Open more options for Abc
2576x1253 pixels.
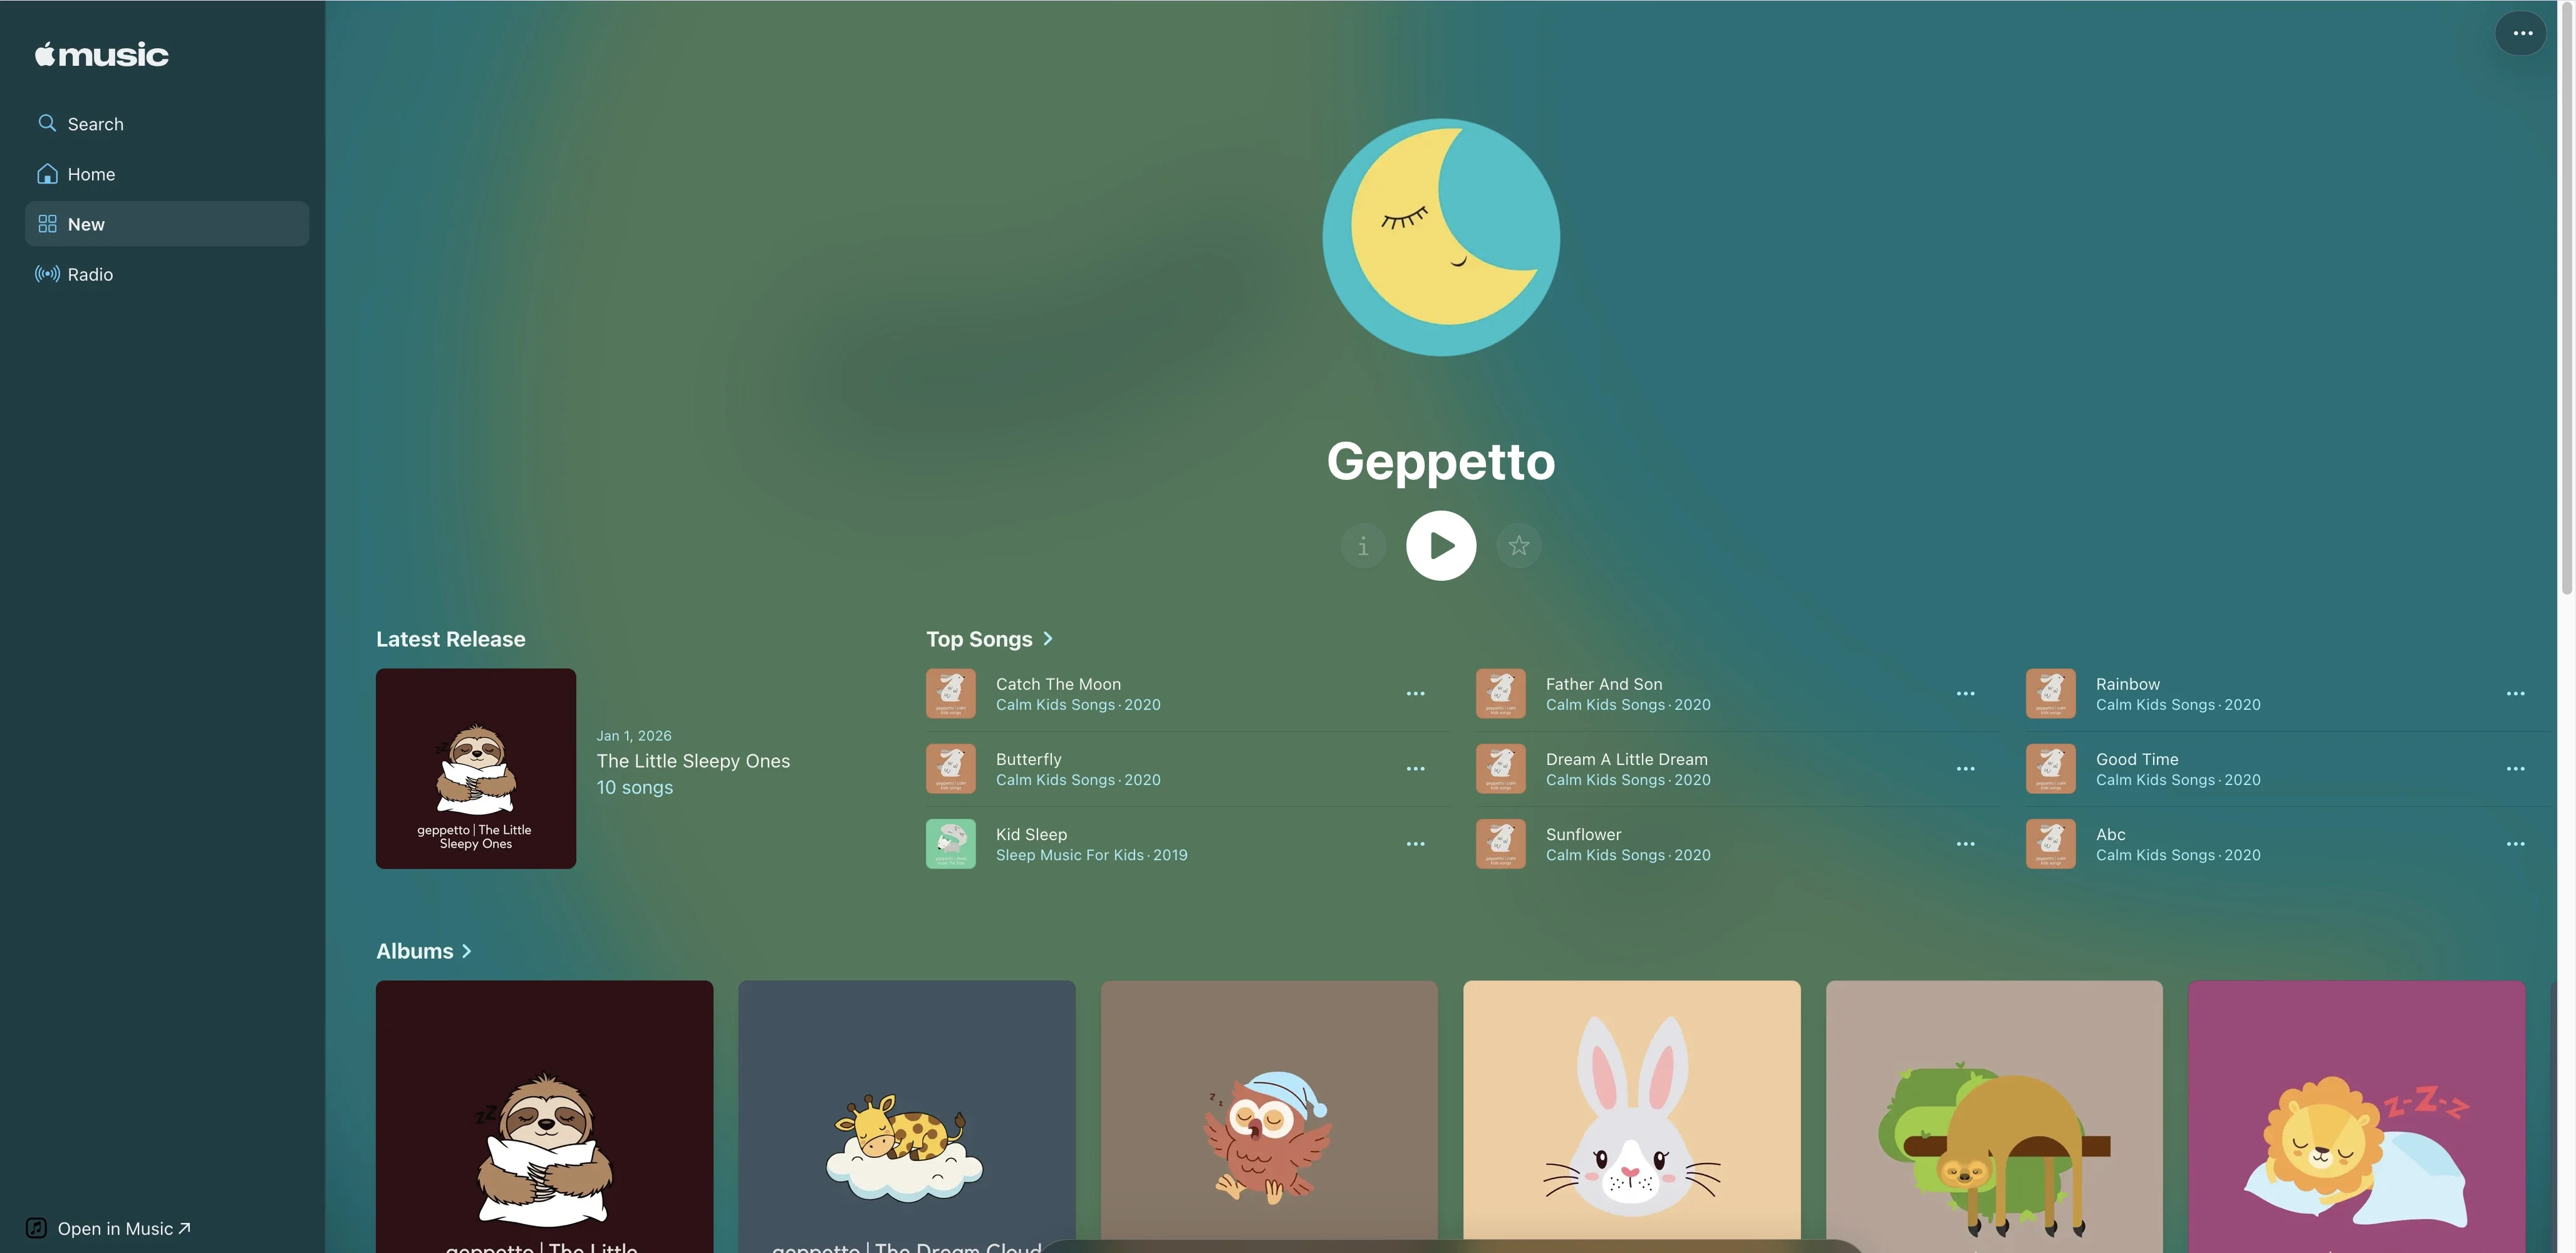coord(2515,843)
